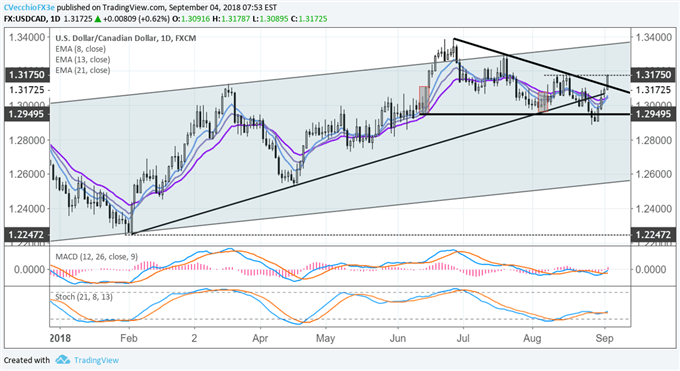Click the 1.22472 left price label
680x371 pixels.
(x=27, y=235)
